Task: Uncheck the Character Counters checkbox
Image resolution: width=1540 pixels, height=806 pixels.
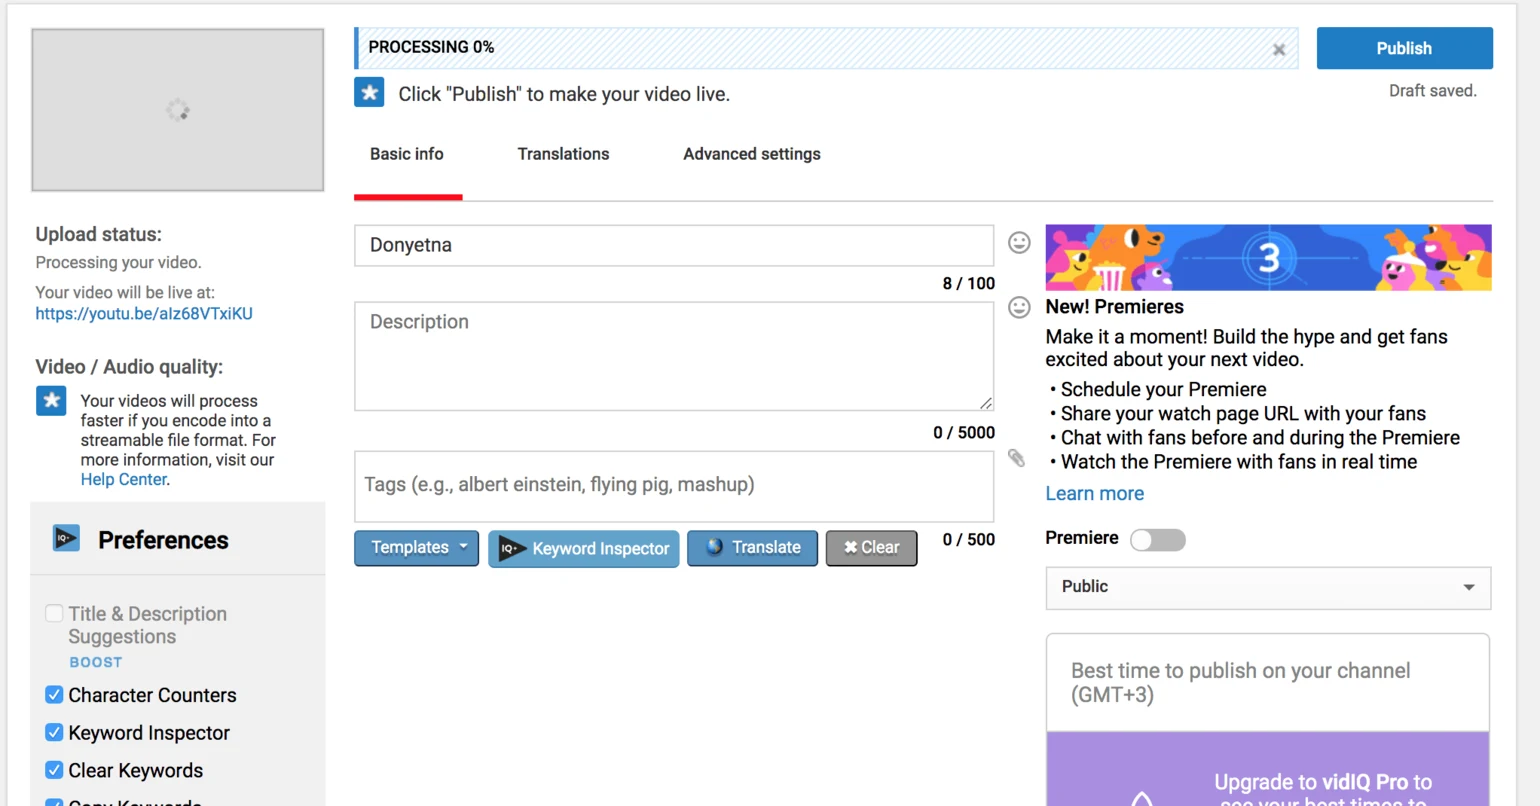Action: 54,694
